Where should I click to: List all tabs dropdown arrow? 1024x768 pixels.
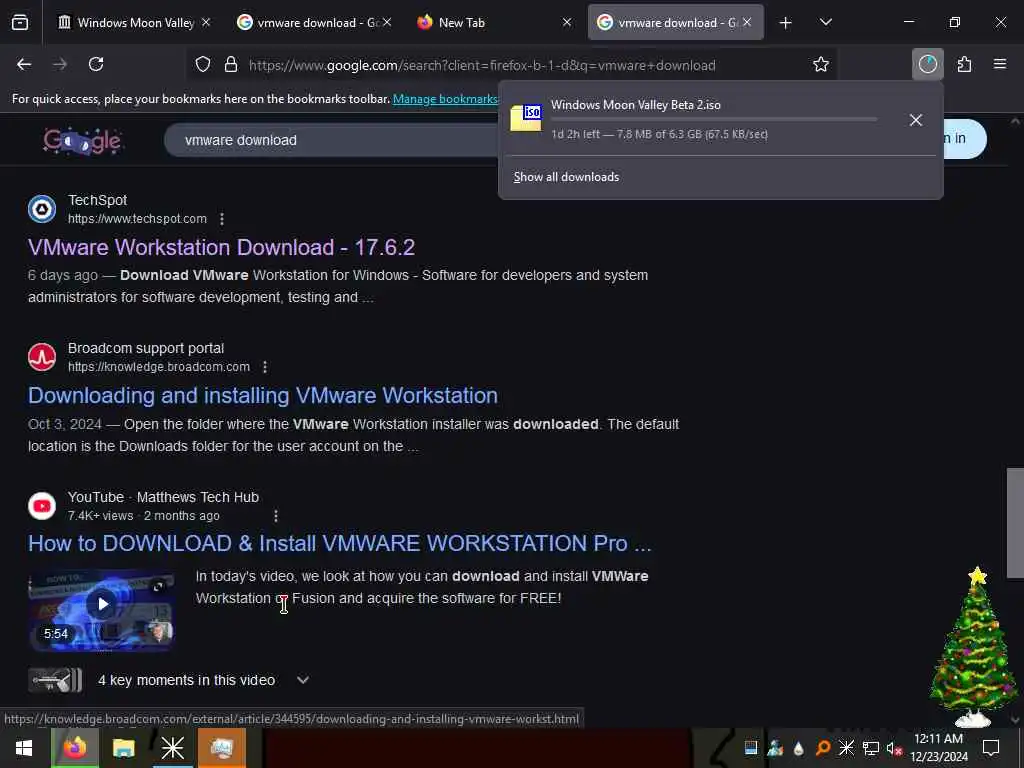pos(825,23)
